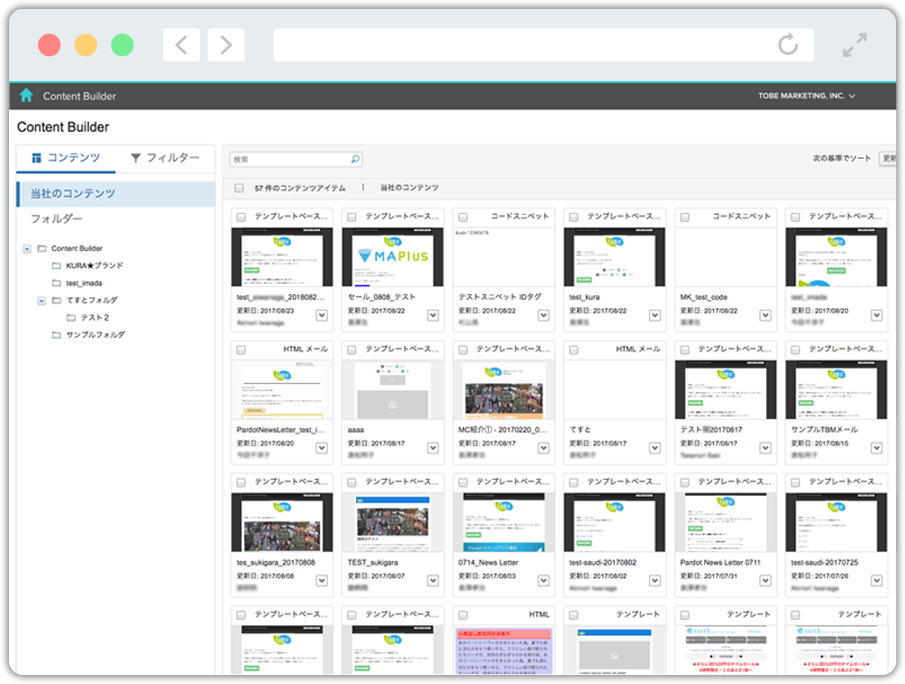
Task: Select the KURA★ブランド folder
Action: (94, 266)
